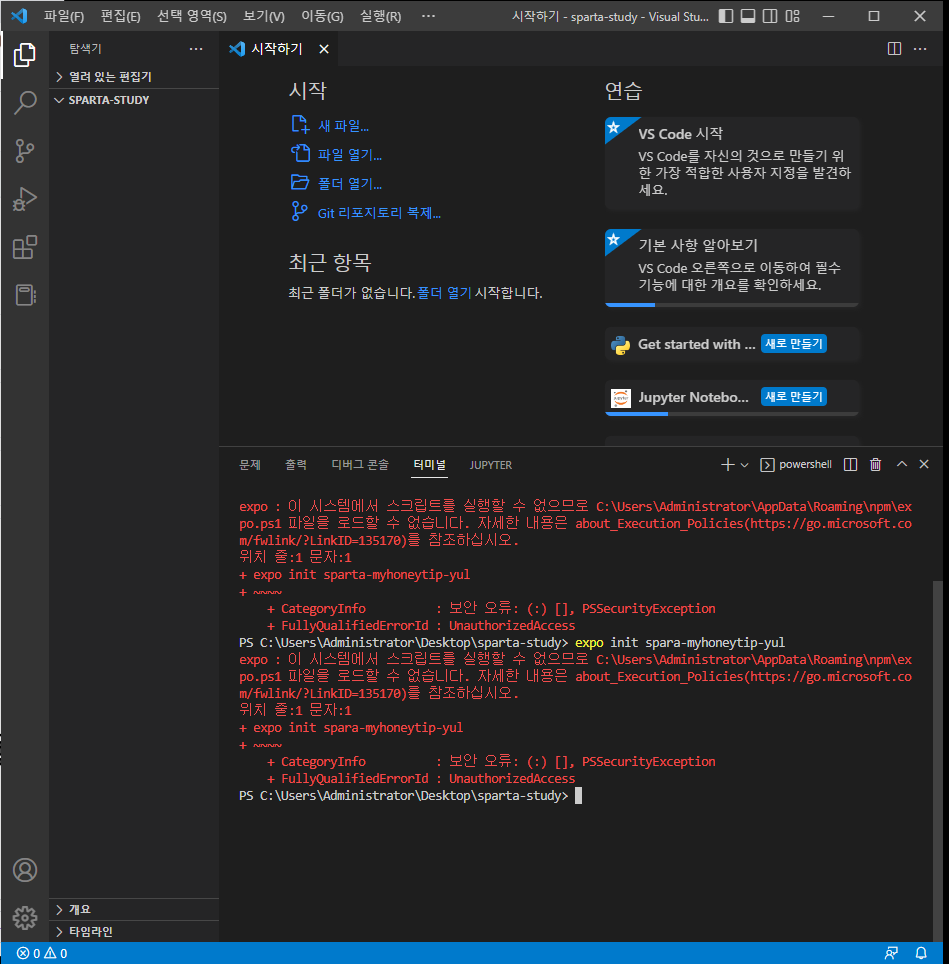949x964 pixels.
Task: Open the Explorer view in activity bar
Action: click(x=25, y=55)
